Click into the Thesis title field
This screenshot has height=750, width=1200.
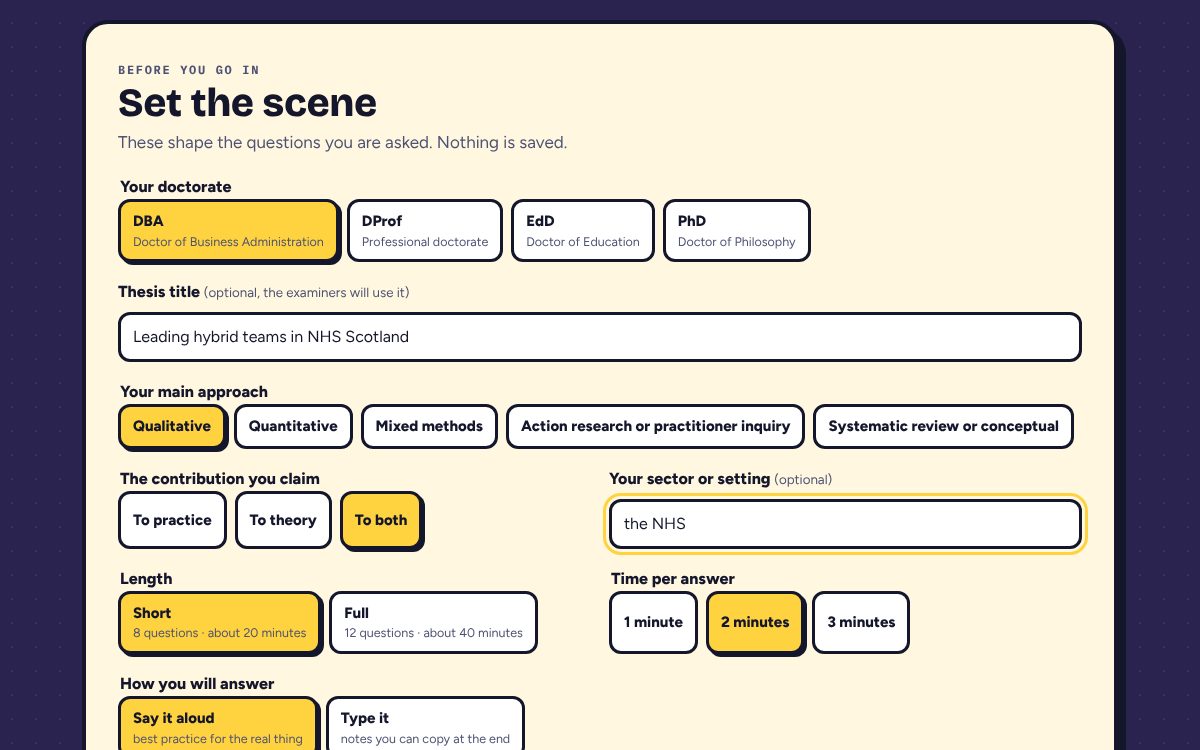tap(600, 337)
